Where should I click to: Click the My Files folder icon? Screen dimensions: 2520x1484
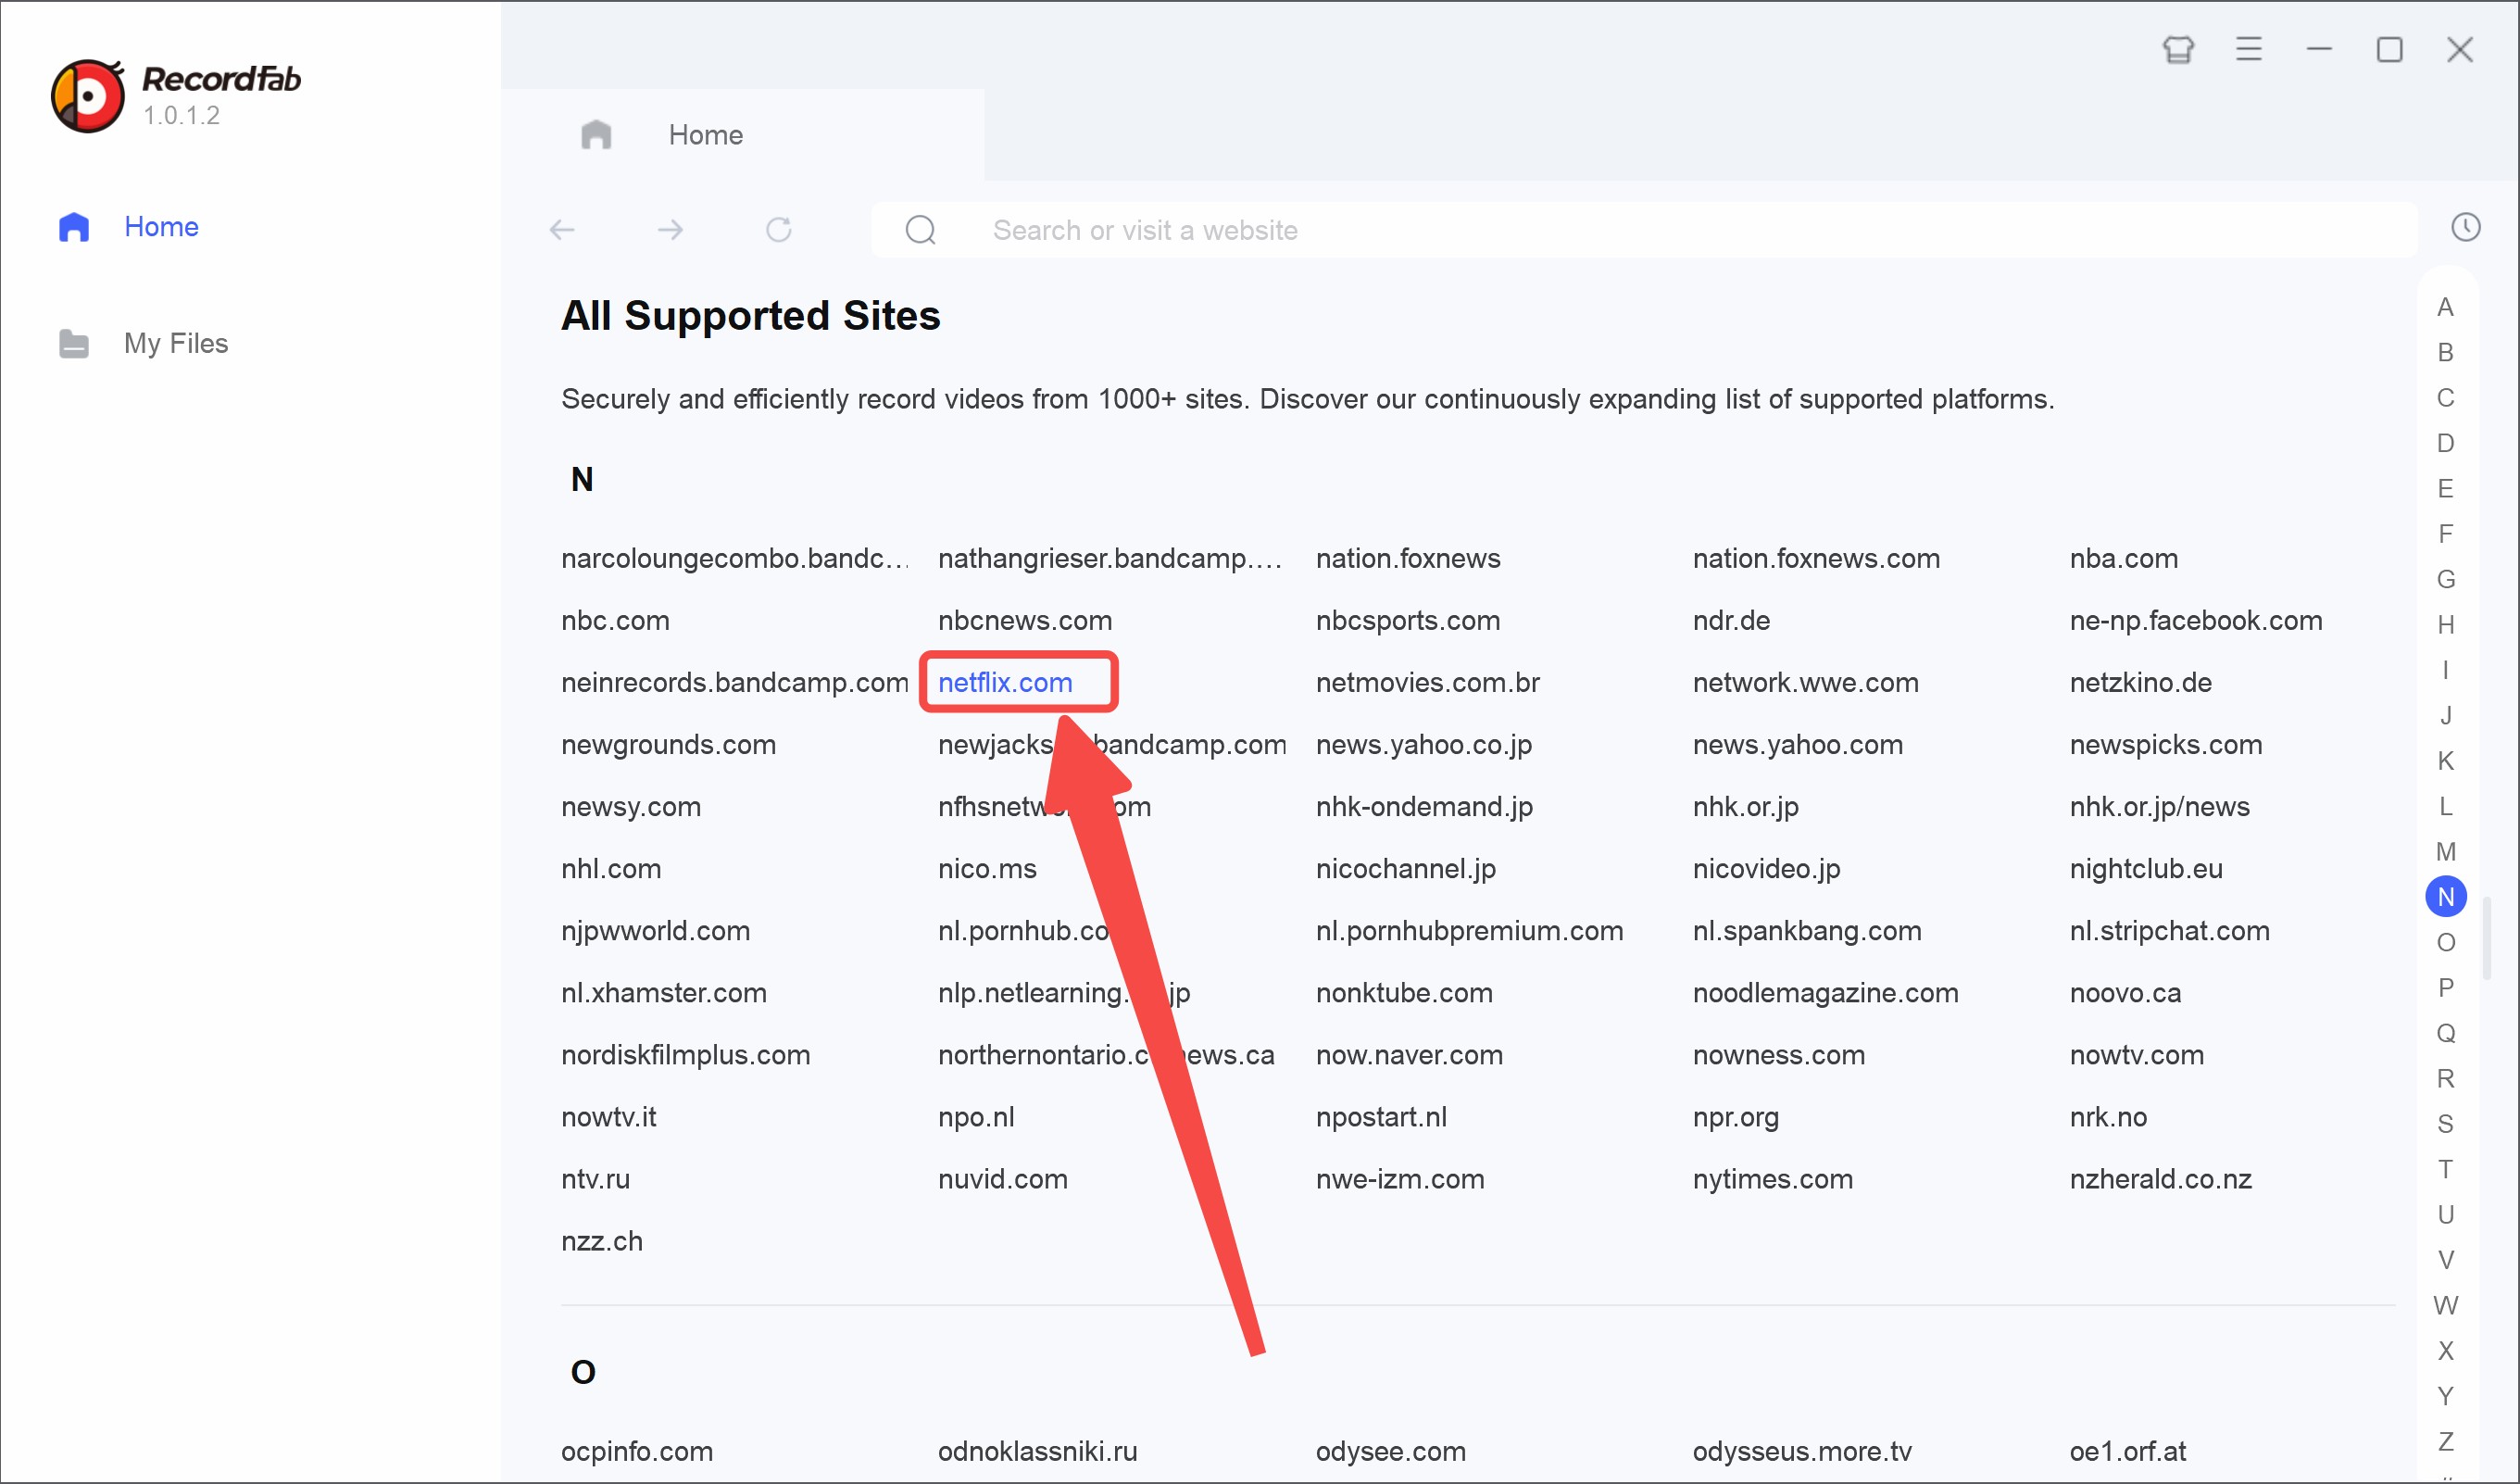[74, 343]
